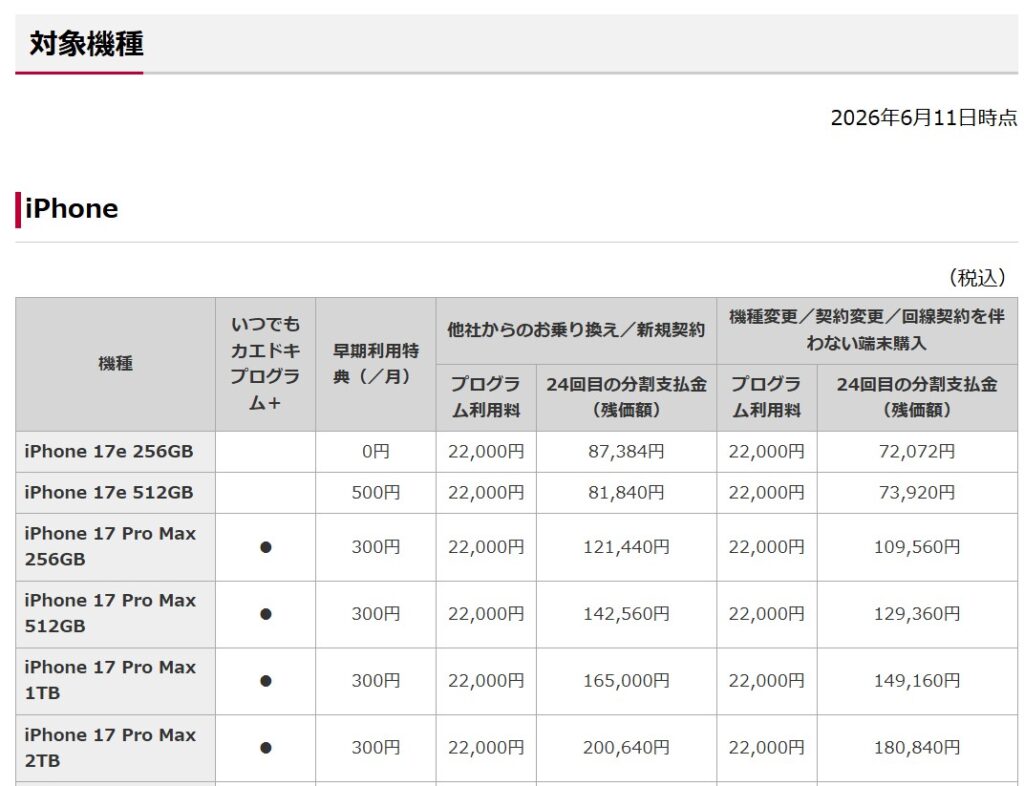The height and width of the screenshot is (786, 1024).
Task: Click the 500円 early-use benefit cell
Action: tap(376, 492)
